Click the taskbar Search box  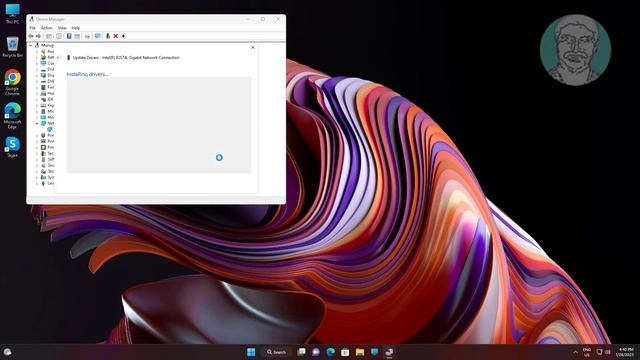[276, 352]
